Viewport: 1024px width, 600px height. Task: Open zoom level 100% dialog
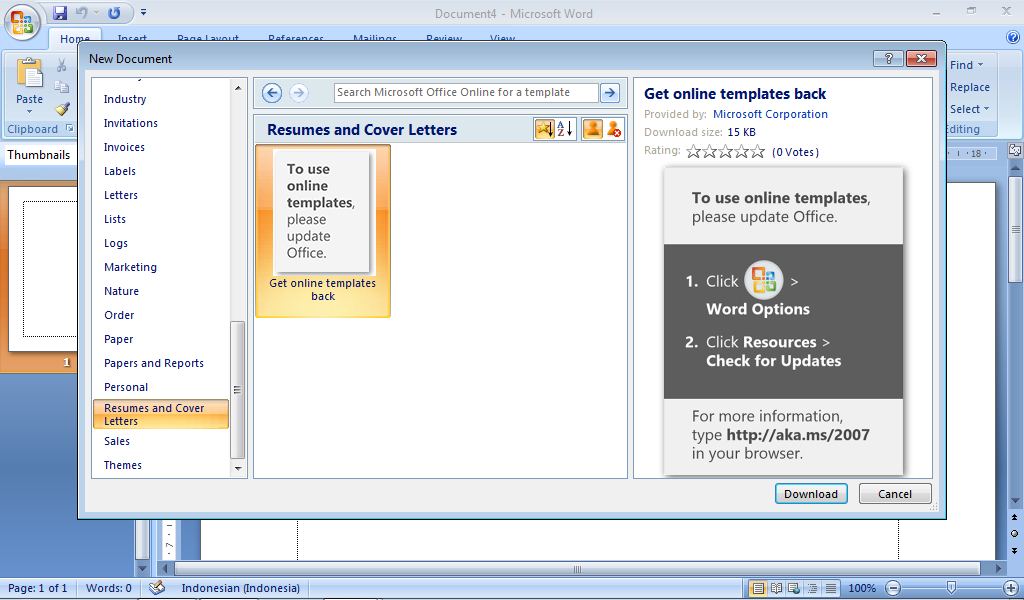862,588
